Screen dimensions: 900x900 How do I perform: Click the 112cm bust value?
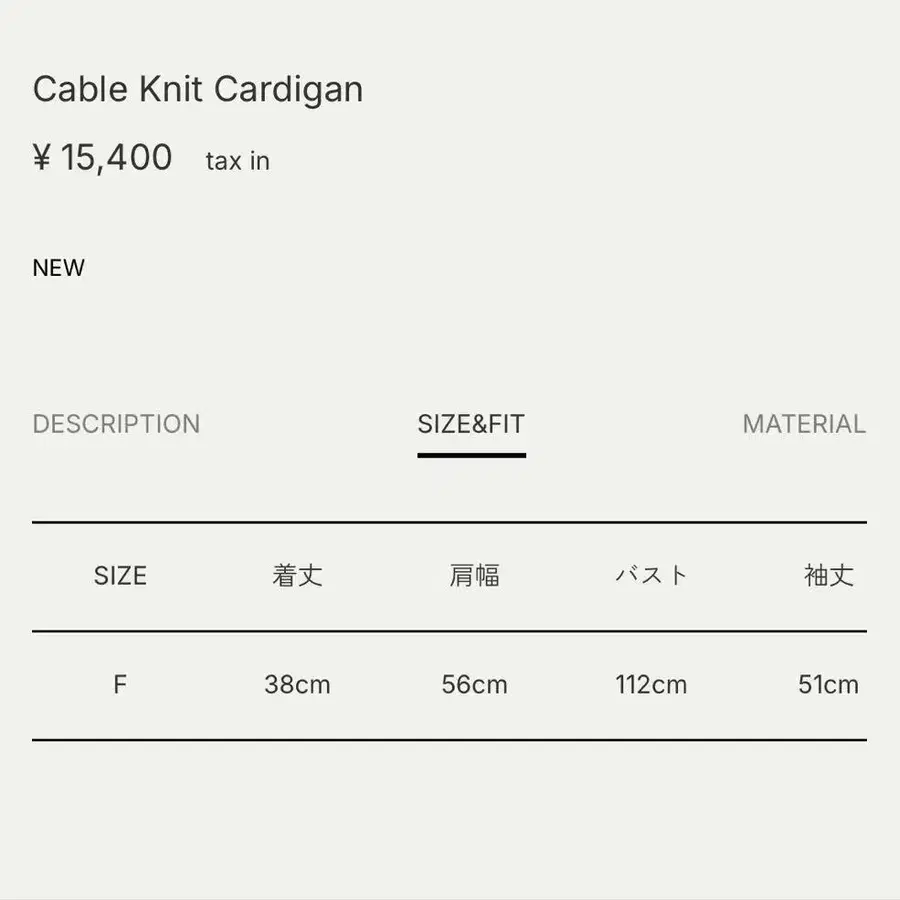point(652,685)
